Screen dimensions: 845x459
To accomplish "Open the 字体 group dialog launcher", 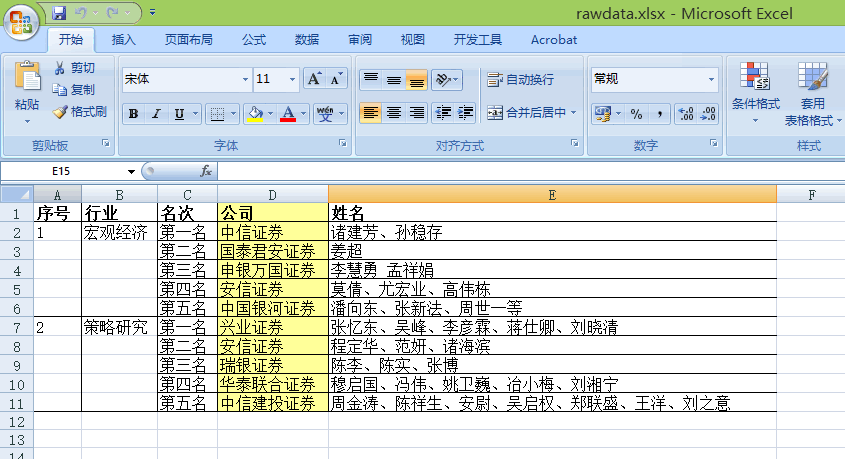I will pyautogui.click(x=342, y=143).
